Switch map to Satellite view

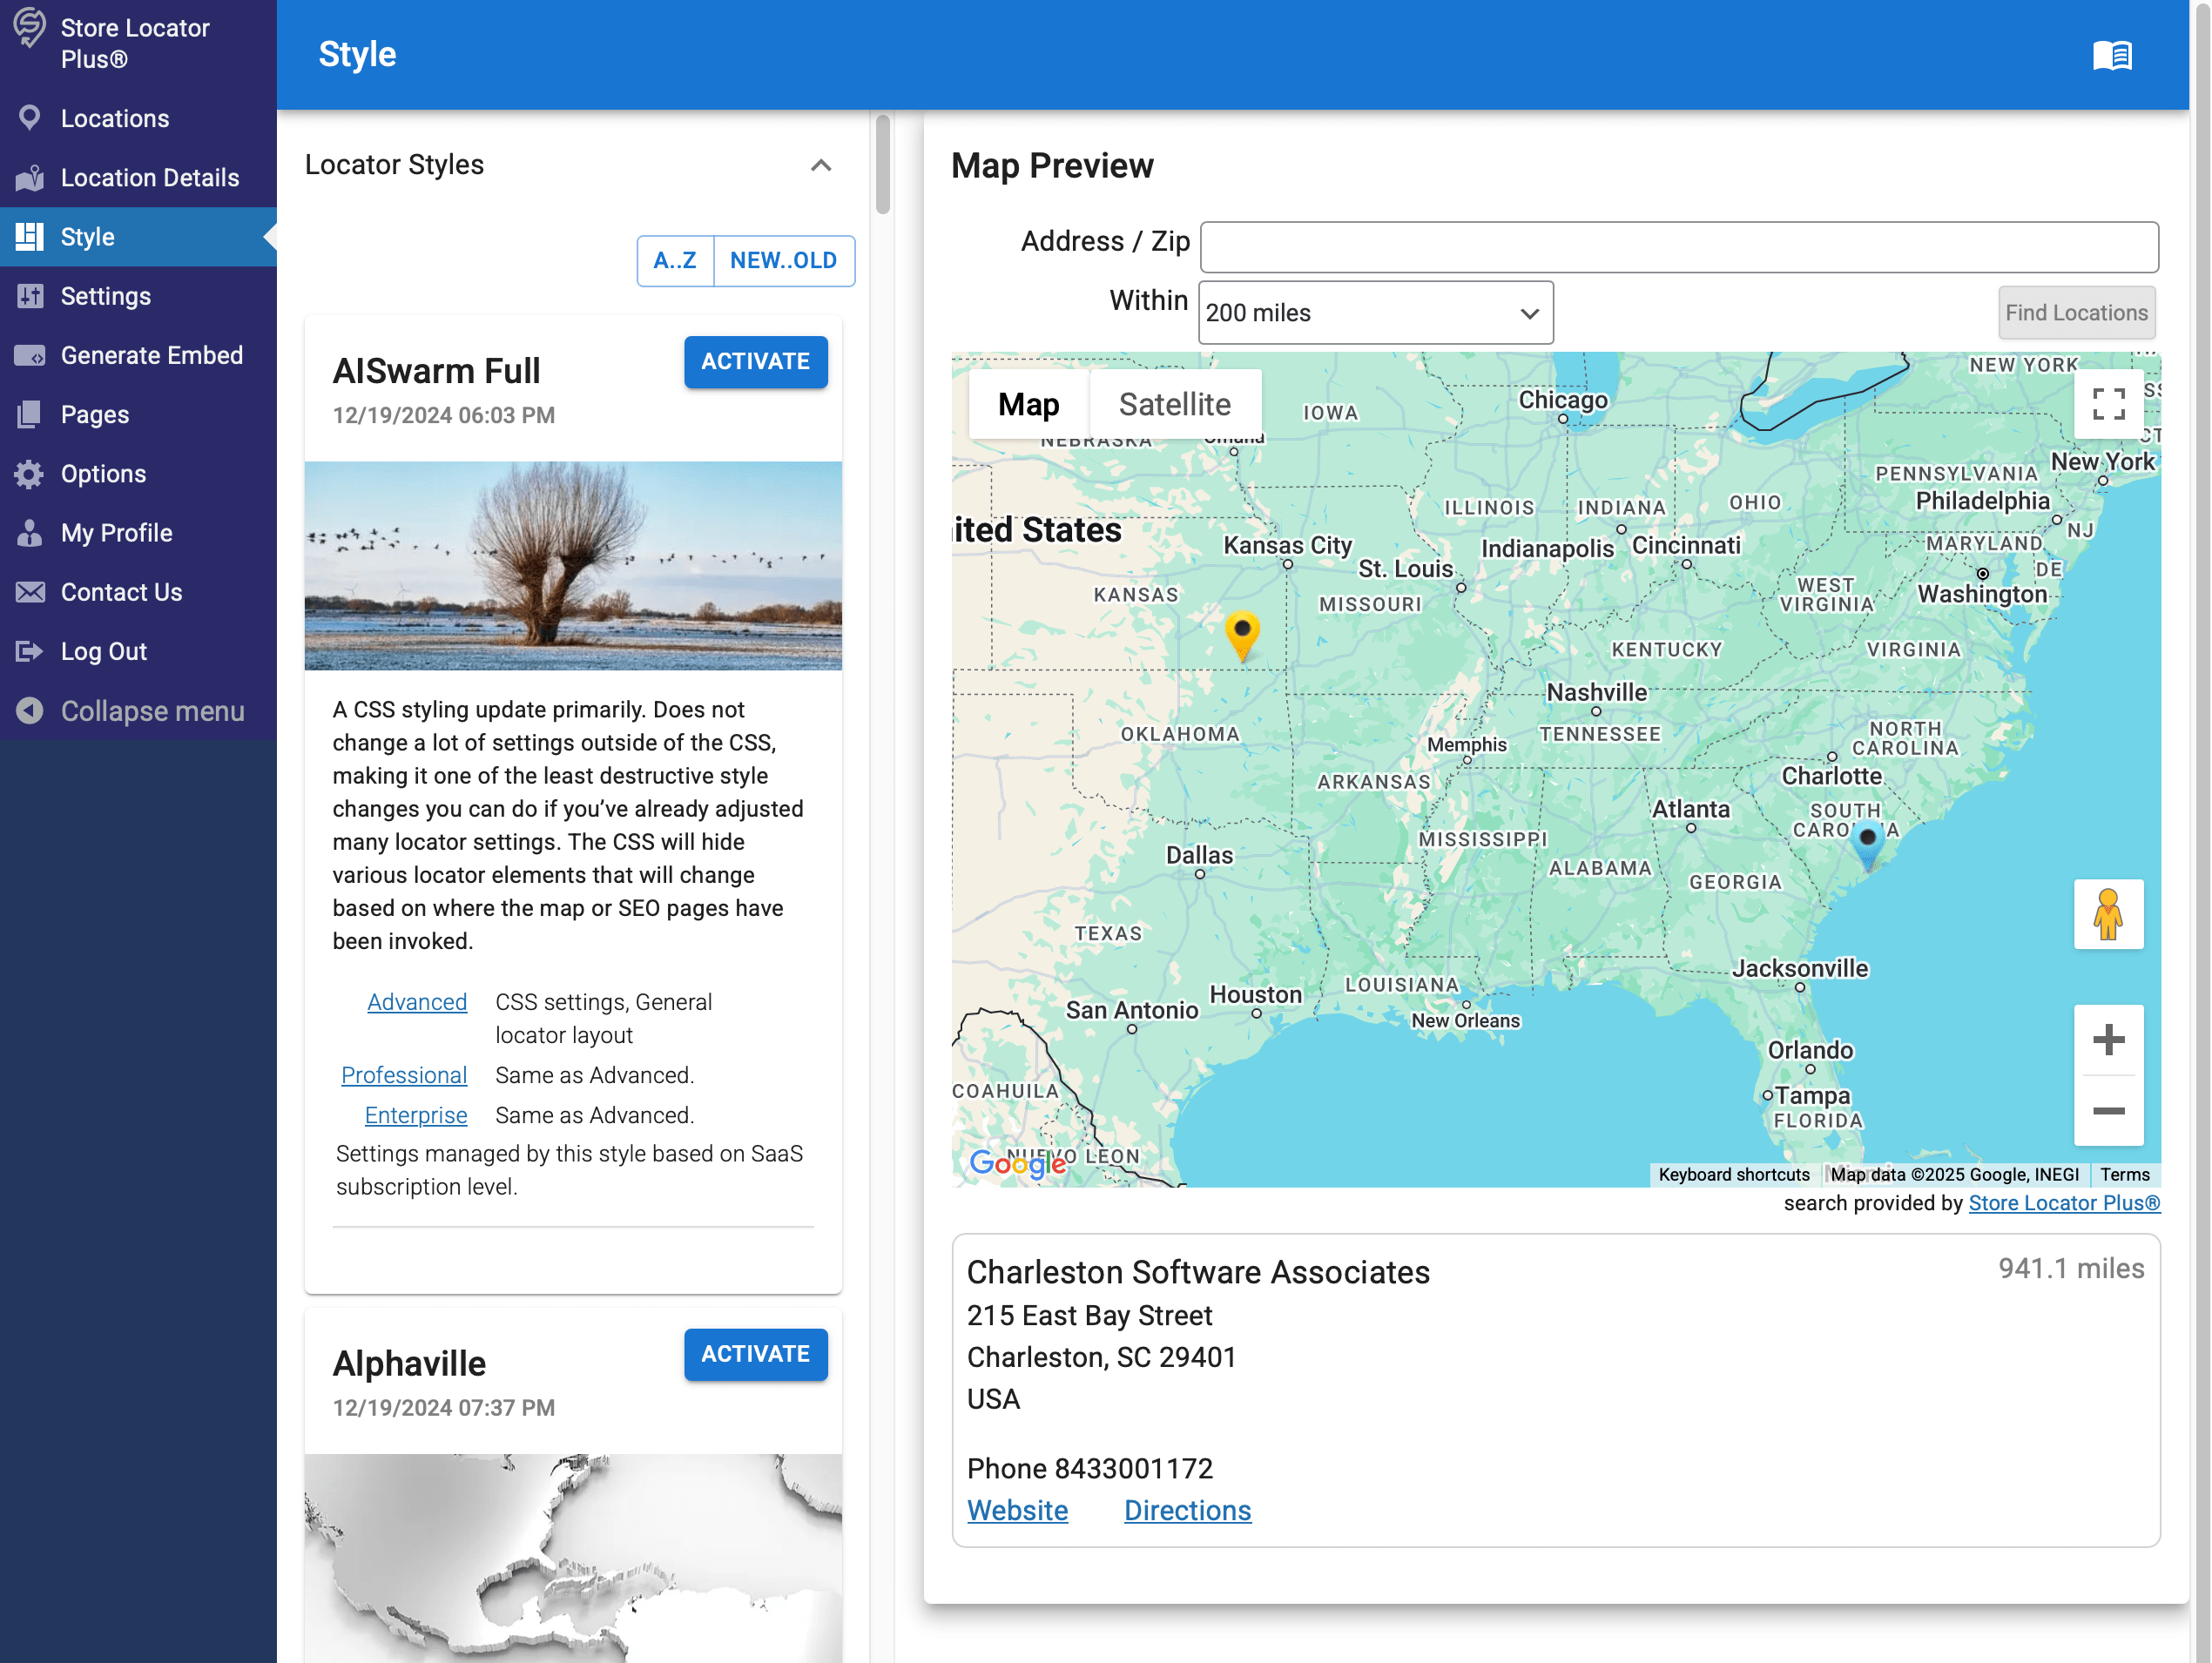[x=1174, y=405]
